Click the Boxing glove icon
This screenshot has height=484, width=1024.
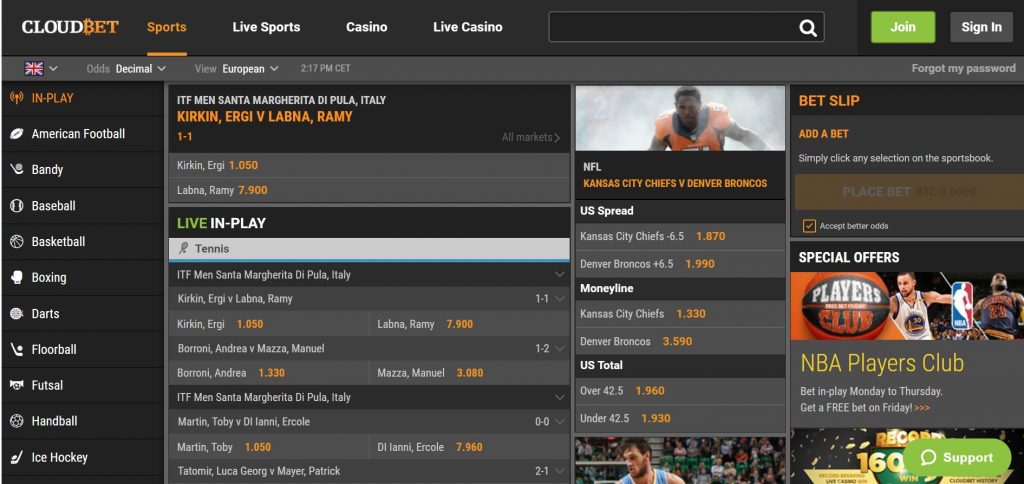tap(17, 278)
